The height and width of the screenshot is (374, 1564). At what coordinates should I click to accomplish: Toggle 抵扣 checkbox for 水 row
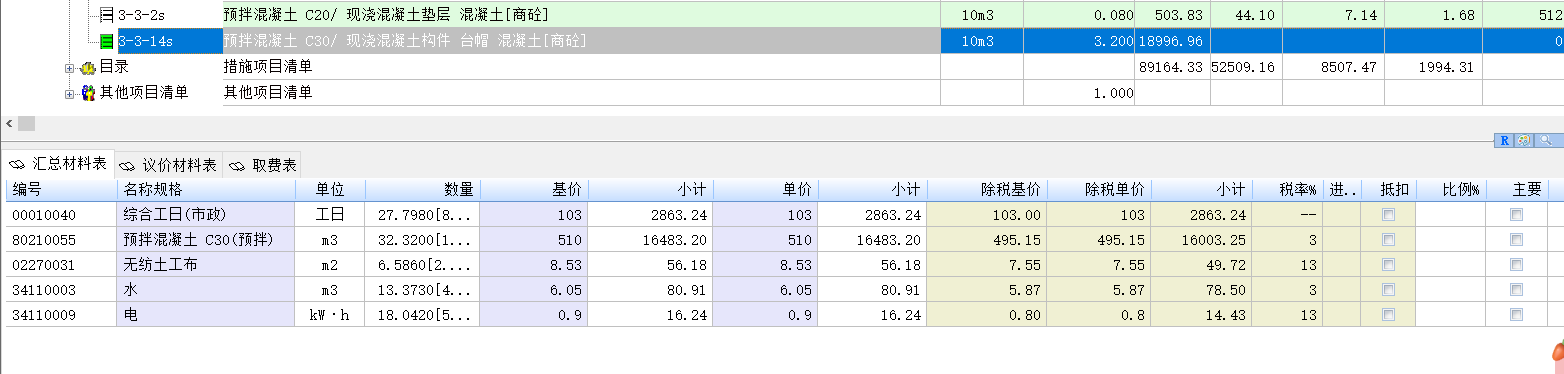click(x=1387, y=290)
